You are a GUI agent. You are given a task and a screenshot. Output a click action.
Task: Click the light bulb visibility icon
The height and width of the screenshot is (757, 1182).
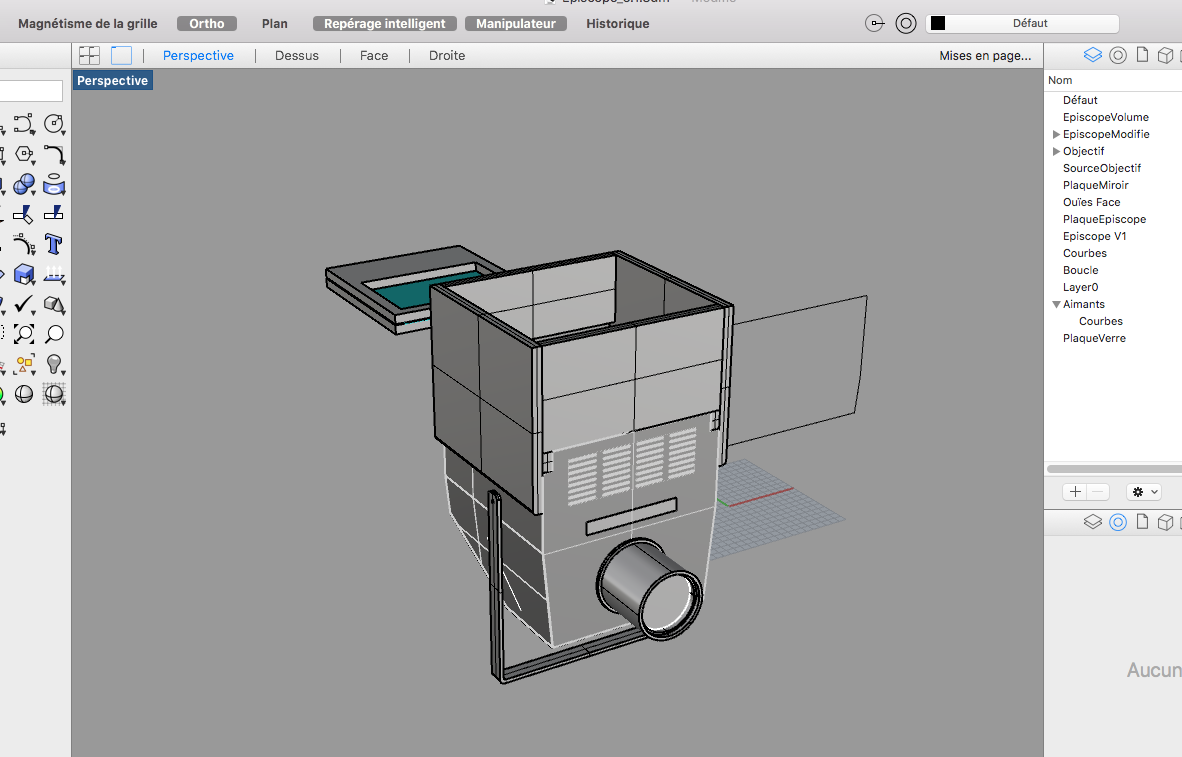pos(54,364)
